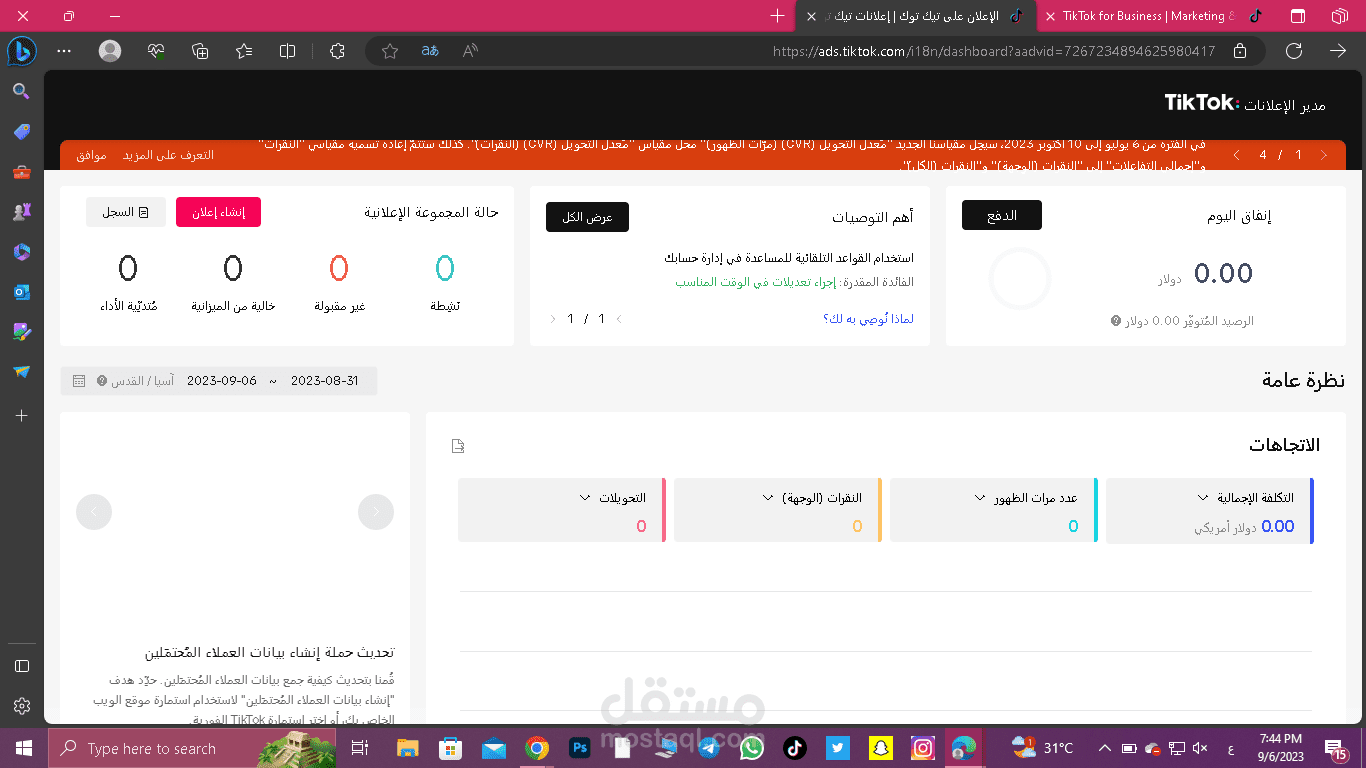The width and height of the screenshot is (1366, 768).
Task: Start Read aloud from address bar
Action: point(470,51)
